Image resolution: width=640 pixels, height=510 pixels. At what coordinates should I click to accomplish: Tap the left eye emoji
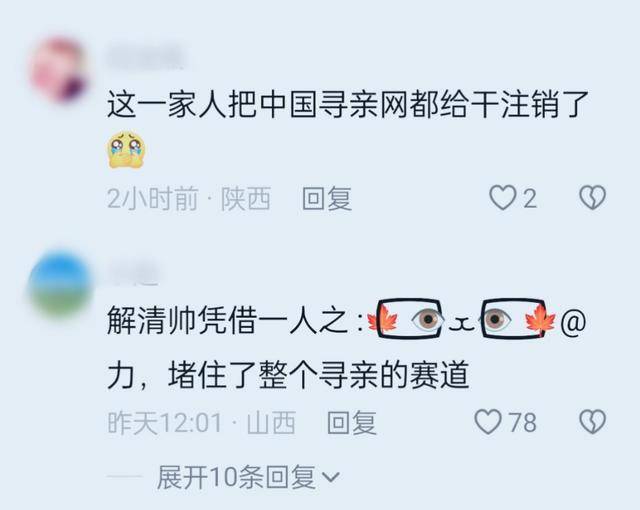coord(427,319)
